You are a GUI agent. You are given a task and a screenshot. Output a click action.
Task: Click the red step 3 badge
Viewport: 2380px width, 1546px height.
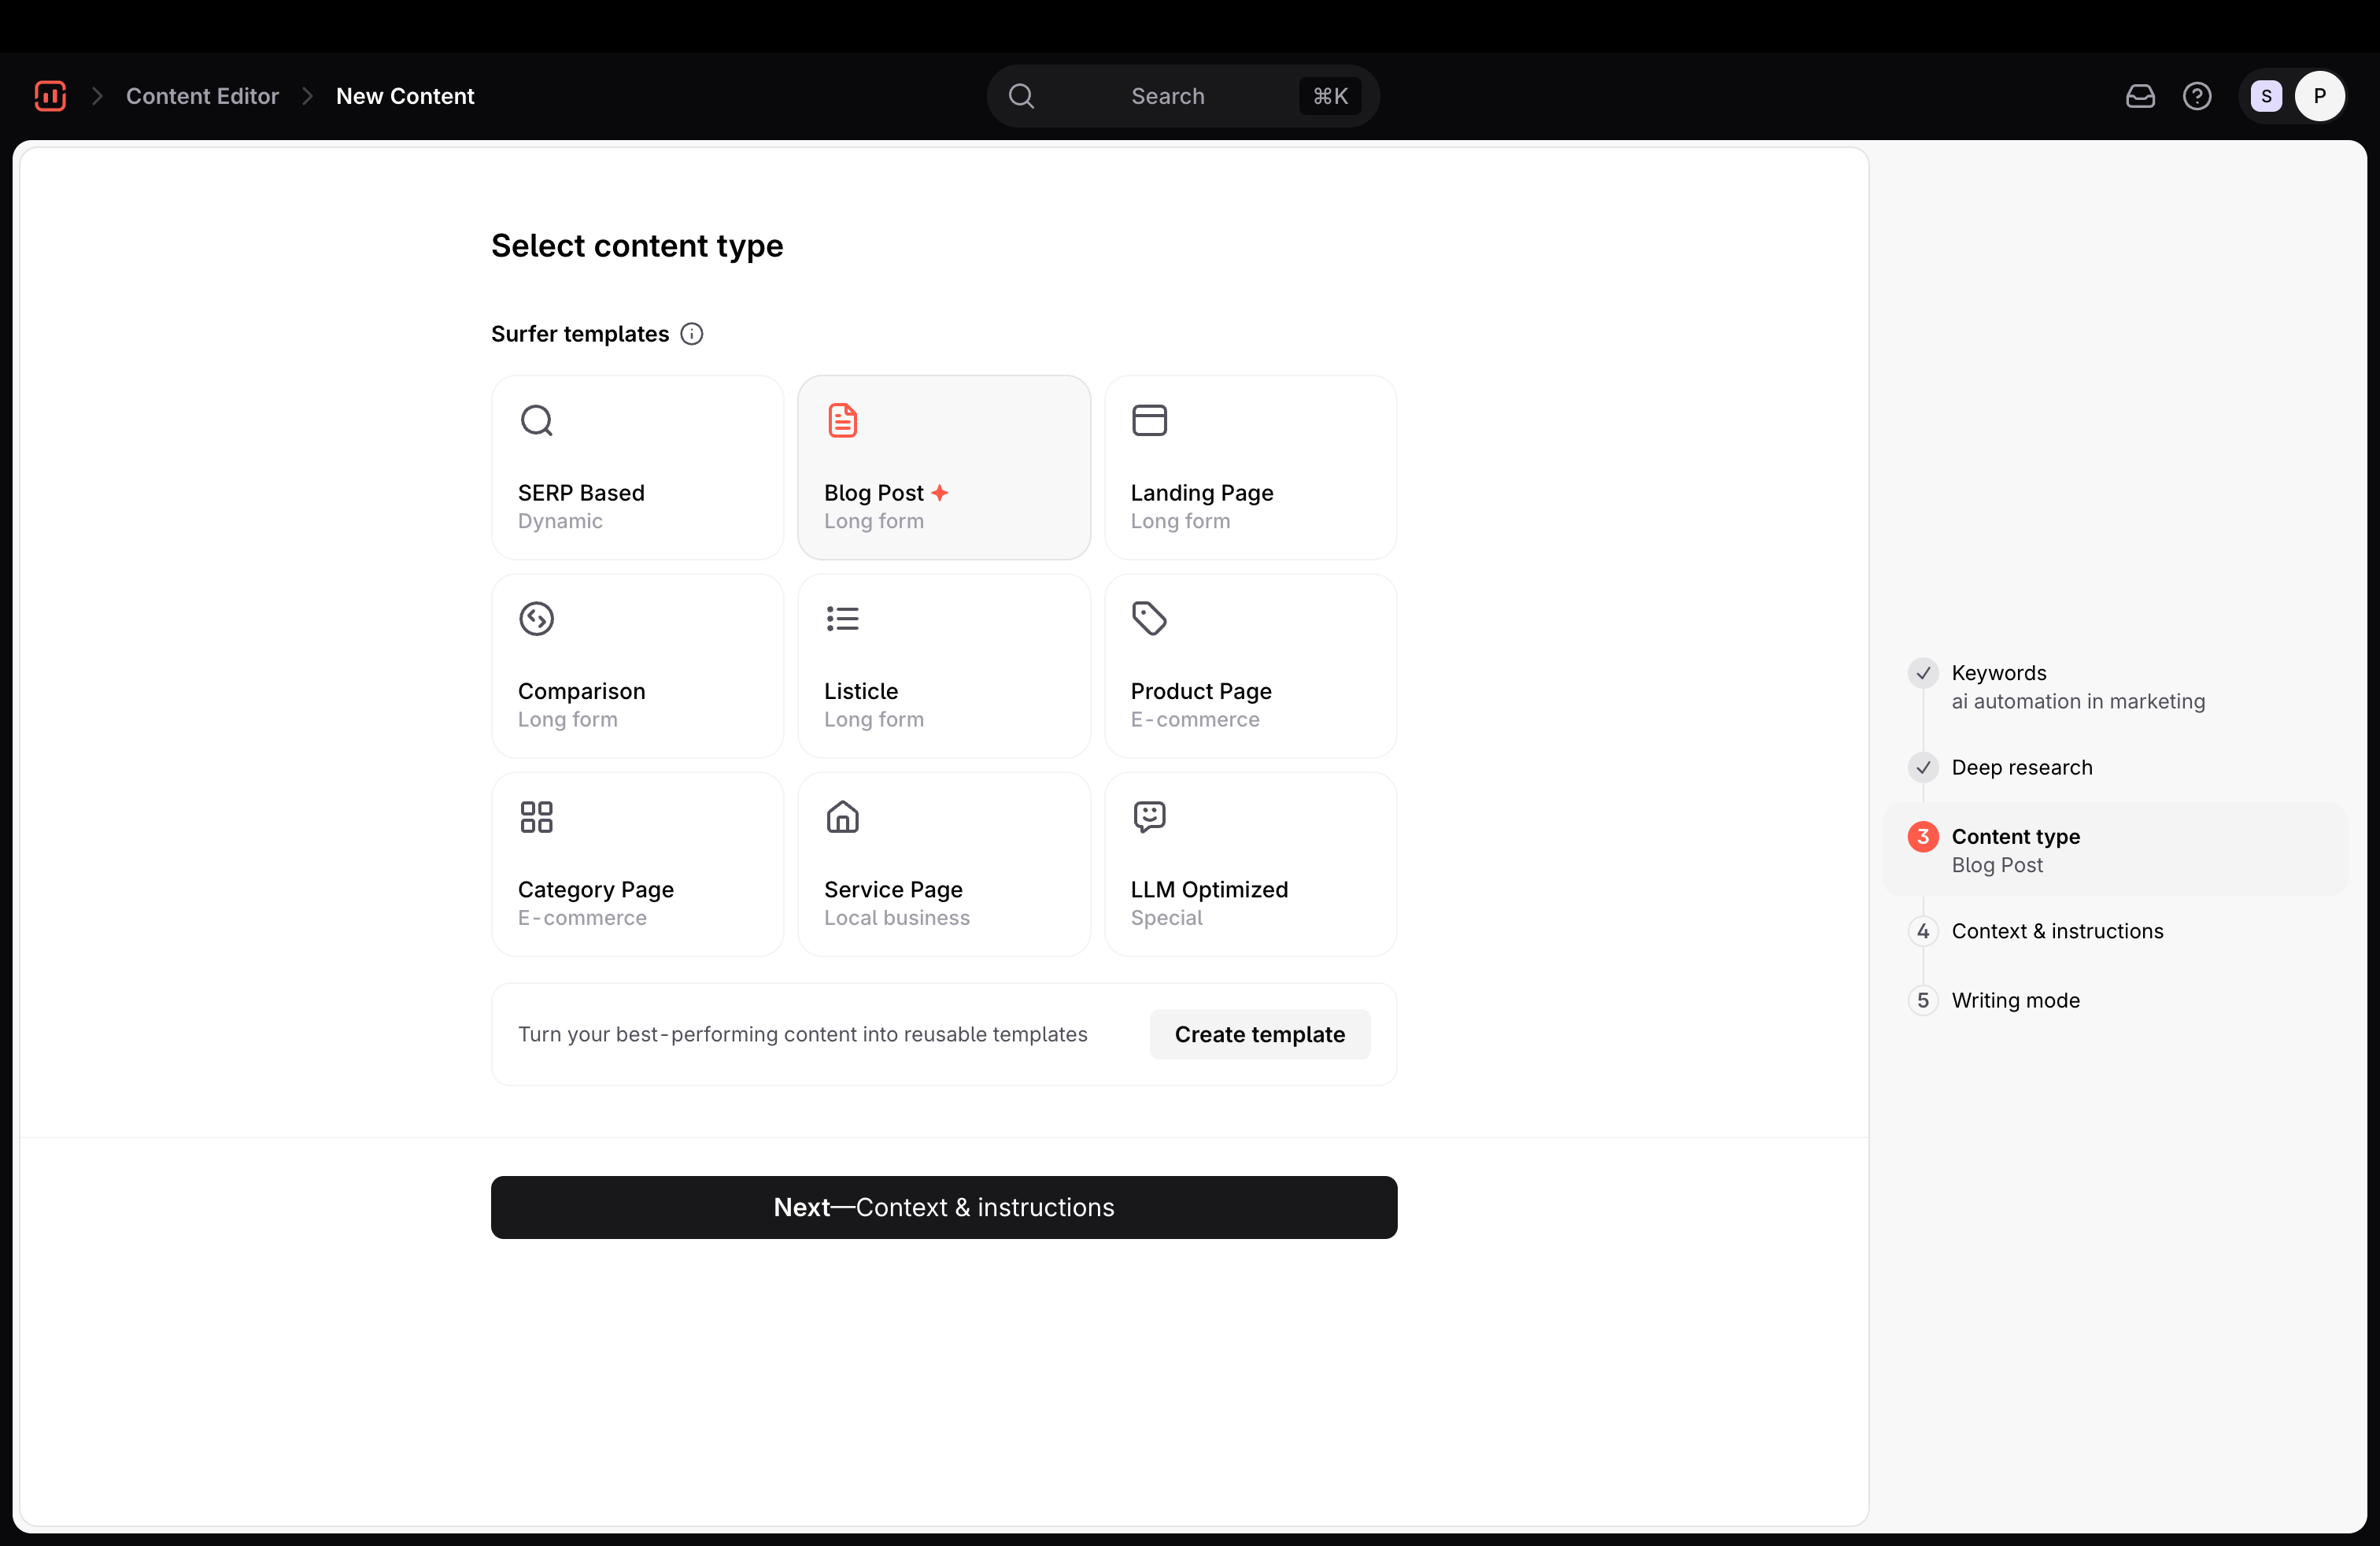pos(1923,836)
